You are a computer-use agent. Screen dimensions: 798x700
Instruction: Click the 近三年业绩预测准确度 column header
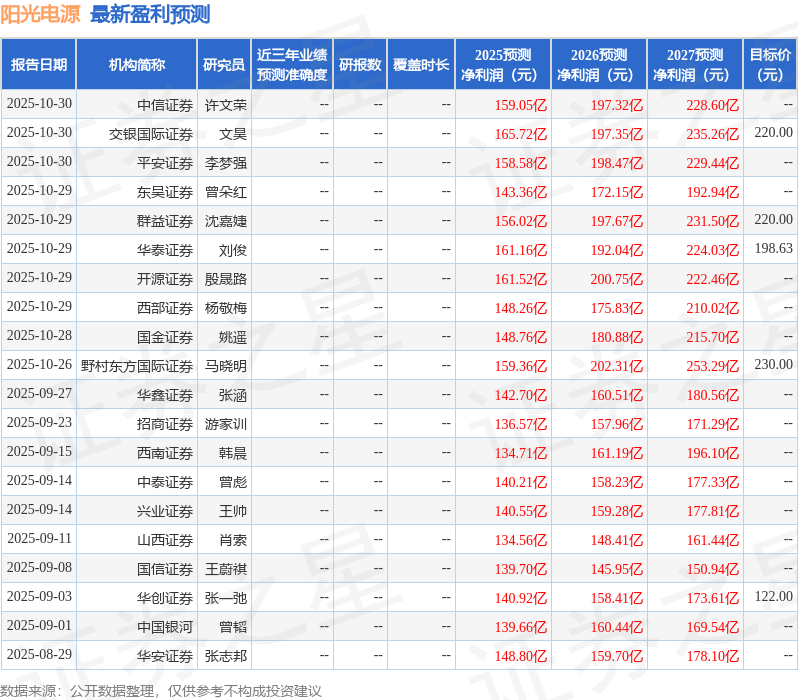[291, 65]
